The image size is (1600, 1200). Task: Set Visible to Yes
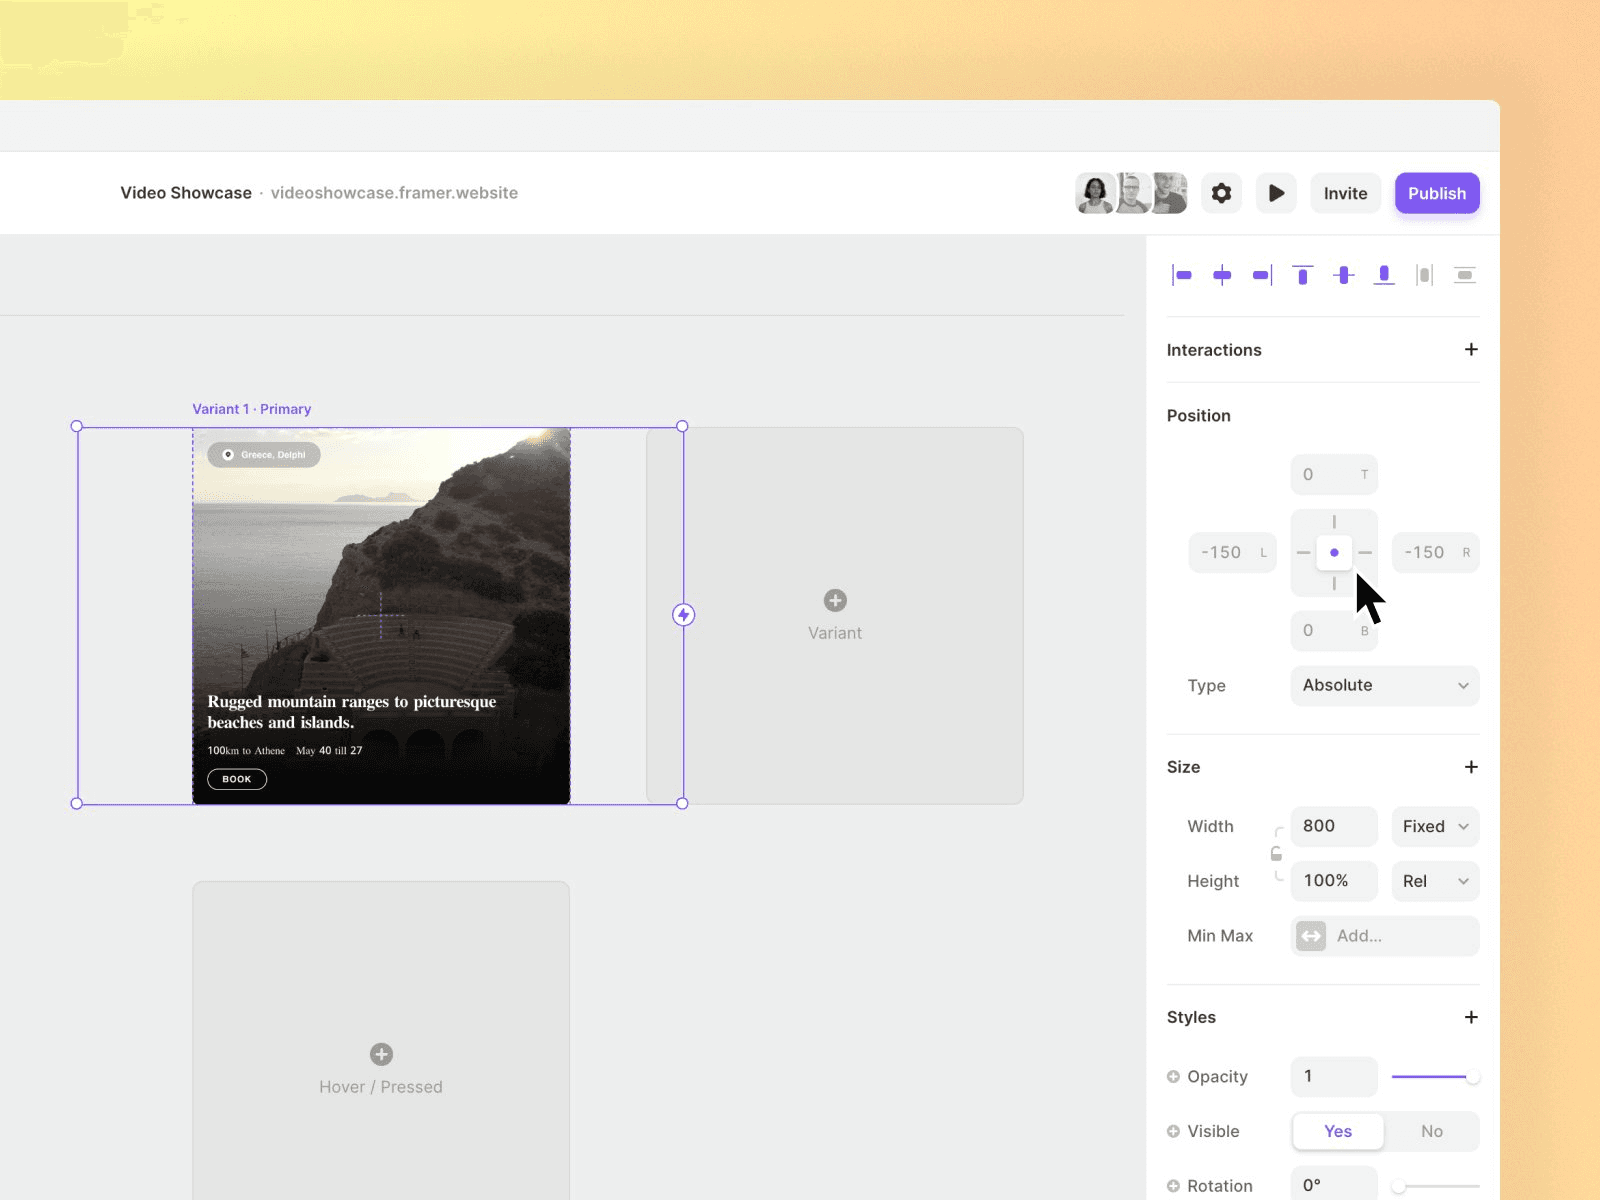click(x=1338, y=1131)
